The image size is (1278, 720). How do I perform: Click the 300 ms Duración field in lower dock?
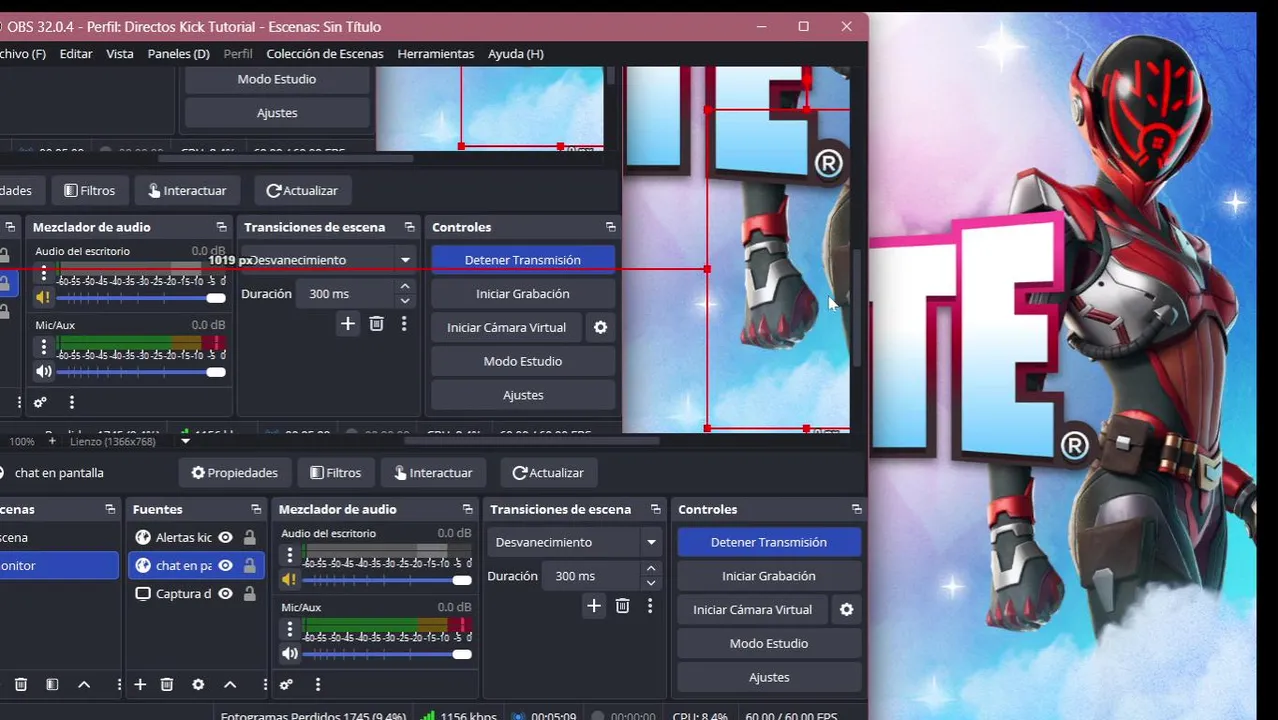[x=591, y=576]
